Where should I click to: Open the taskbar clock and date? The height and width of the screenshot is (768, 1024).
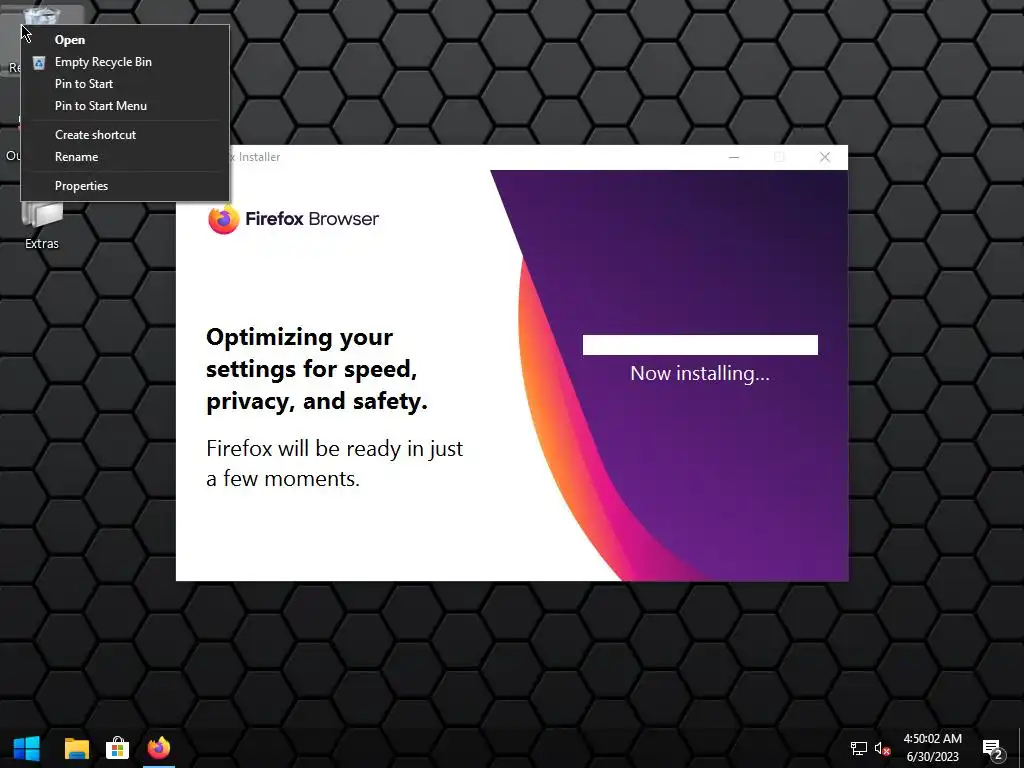click(933, 748)
